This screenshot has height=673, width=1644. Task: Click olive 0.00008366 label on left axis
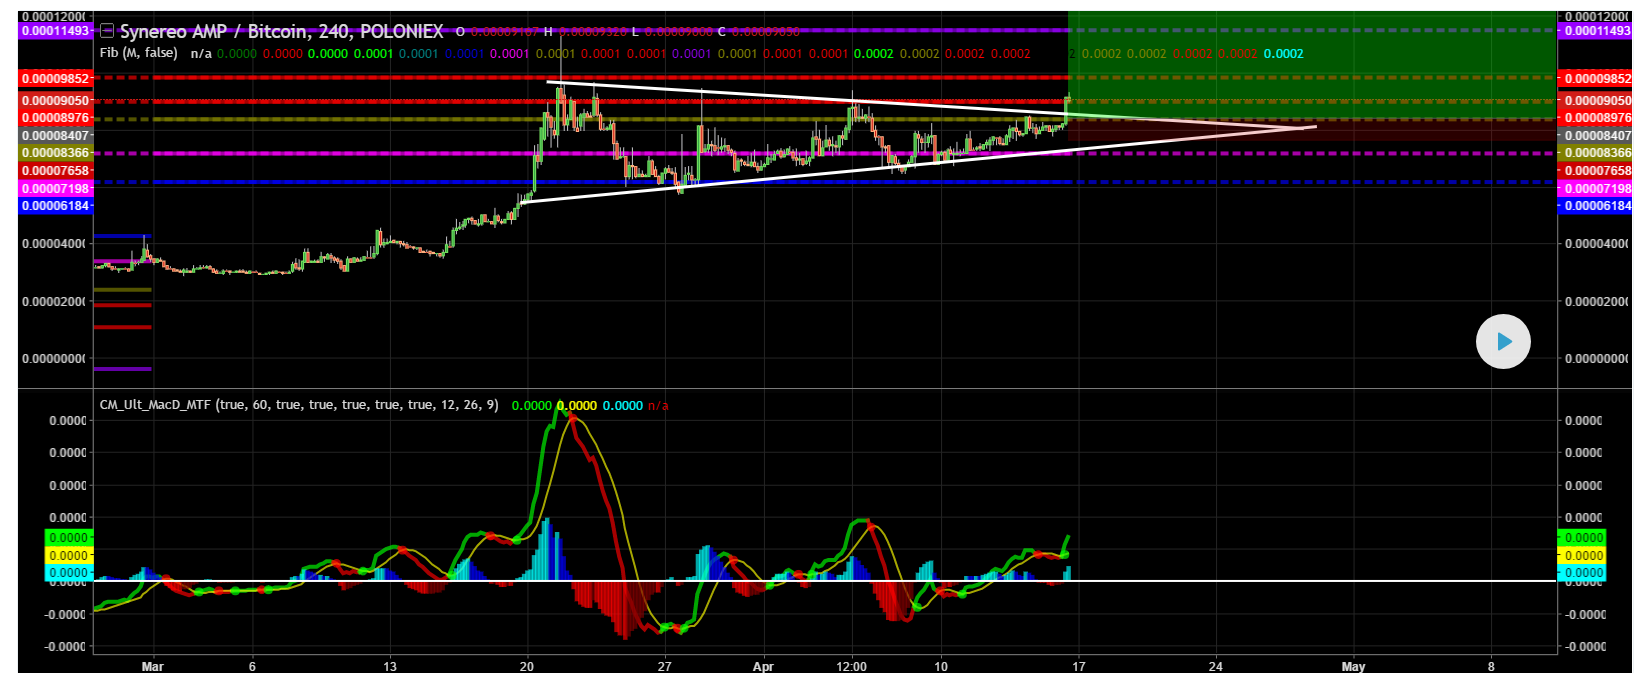pos(55,153)
